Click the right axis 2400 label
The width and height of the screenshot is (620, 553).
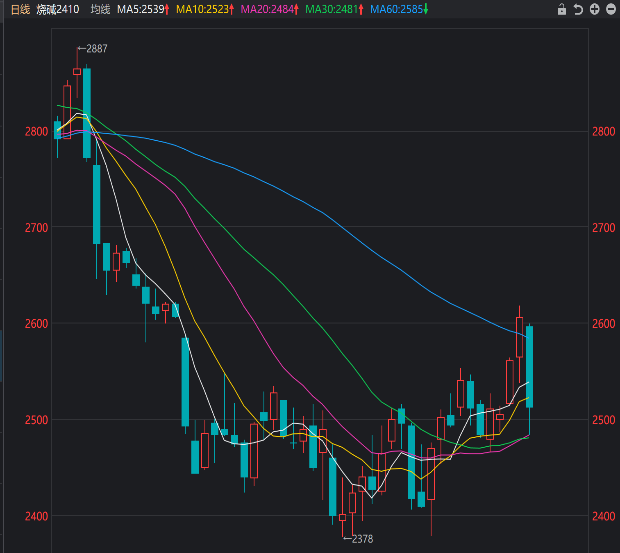coord(603,516)
